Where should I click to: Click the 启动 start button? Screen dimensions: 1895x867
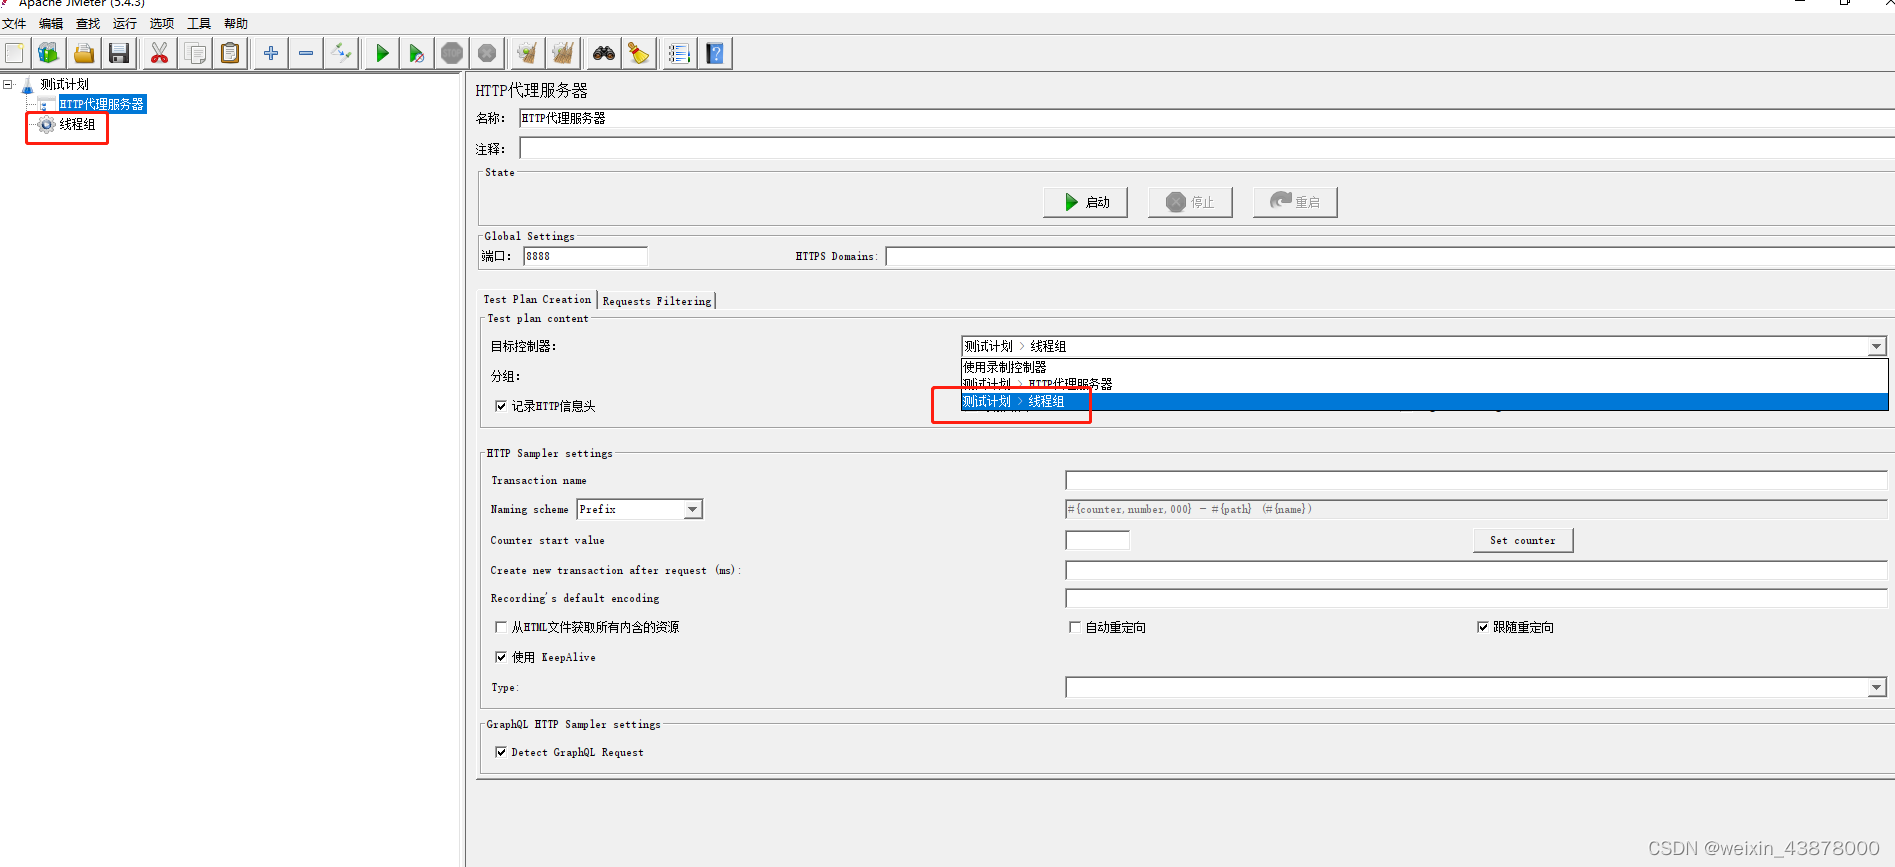point(1085,202)
